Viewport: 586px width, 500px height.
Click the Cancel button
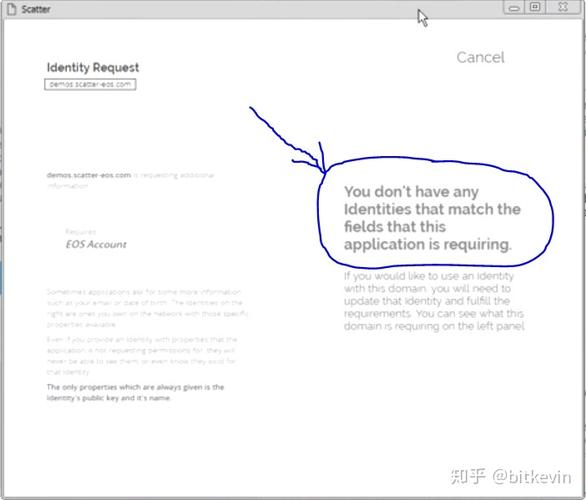pos(480,58)
